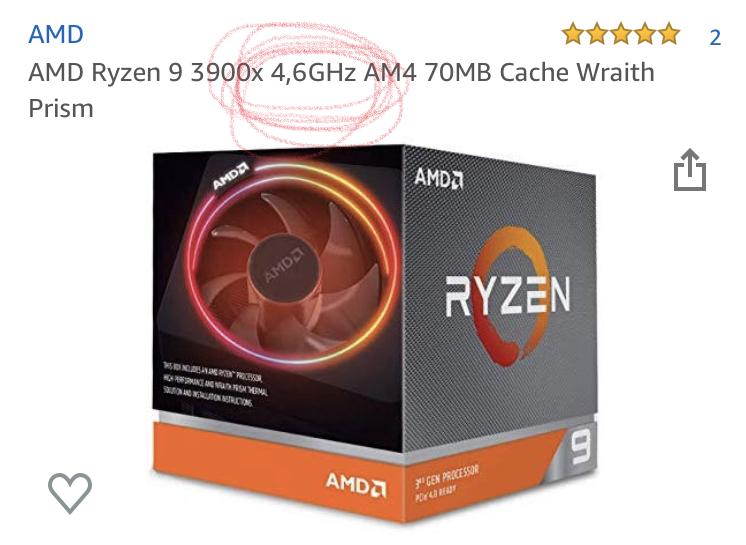Click the red scribbled circle annotation

(307, 88)
